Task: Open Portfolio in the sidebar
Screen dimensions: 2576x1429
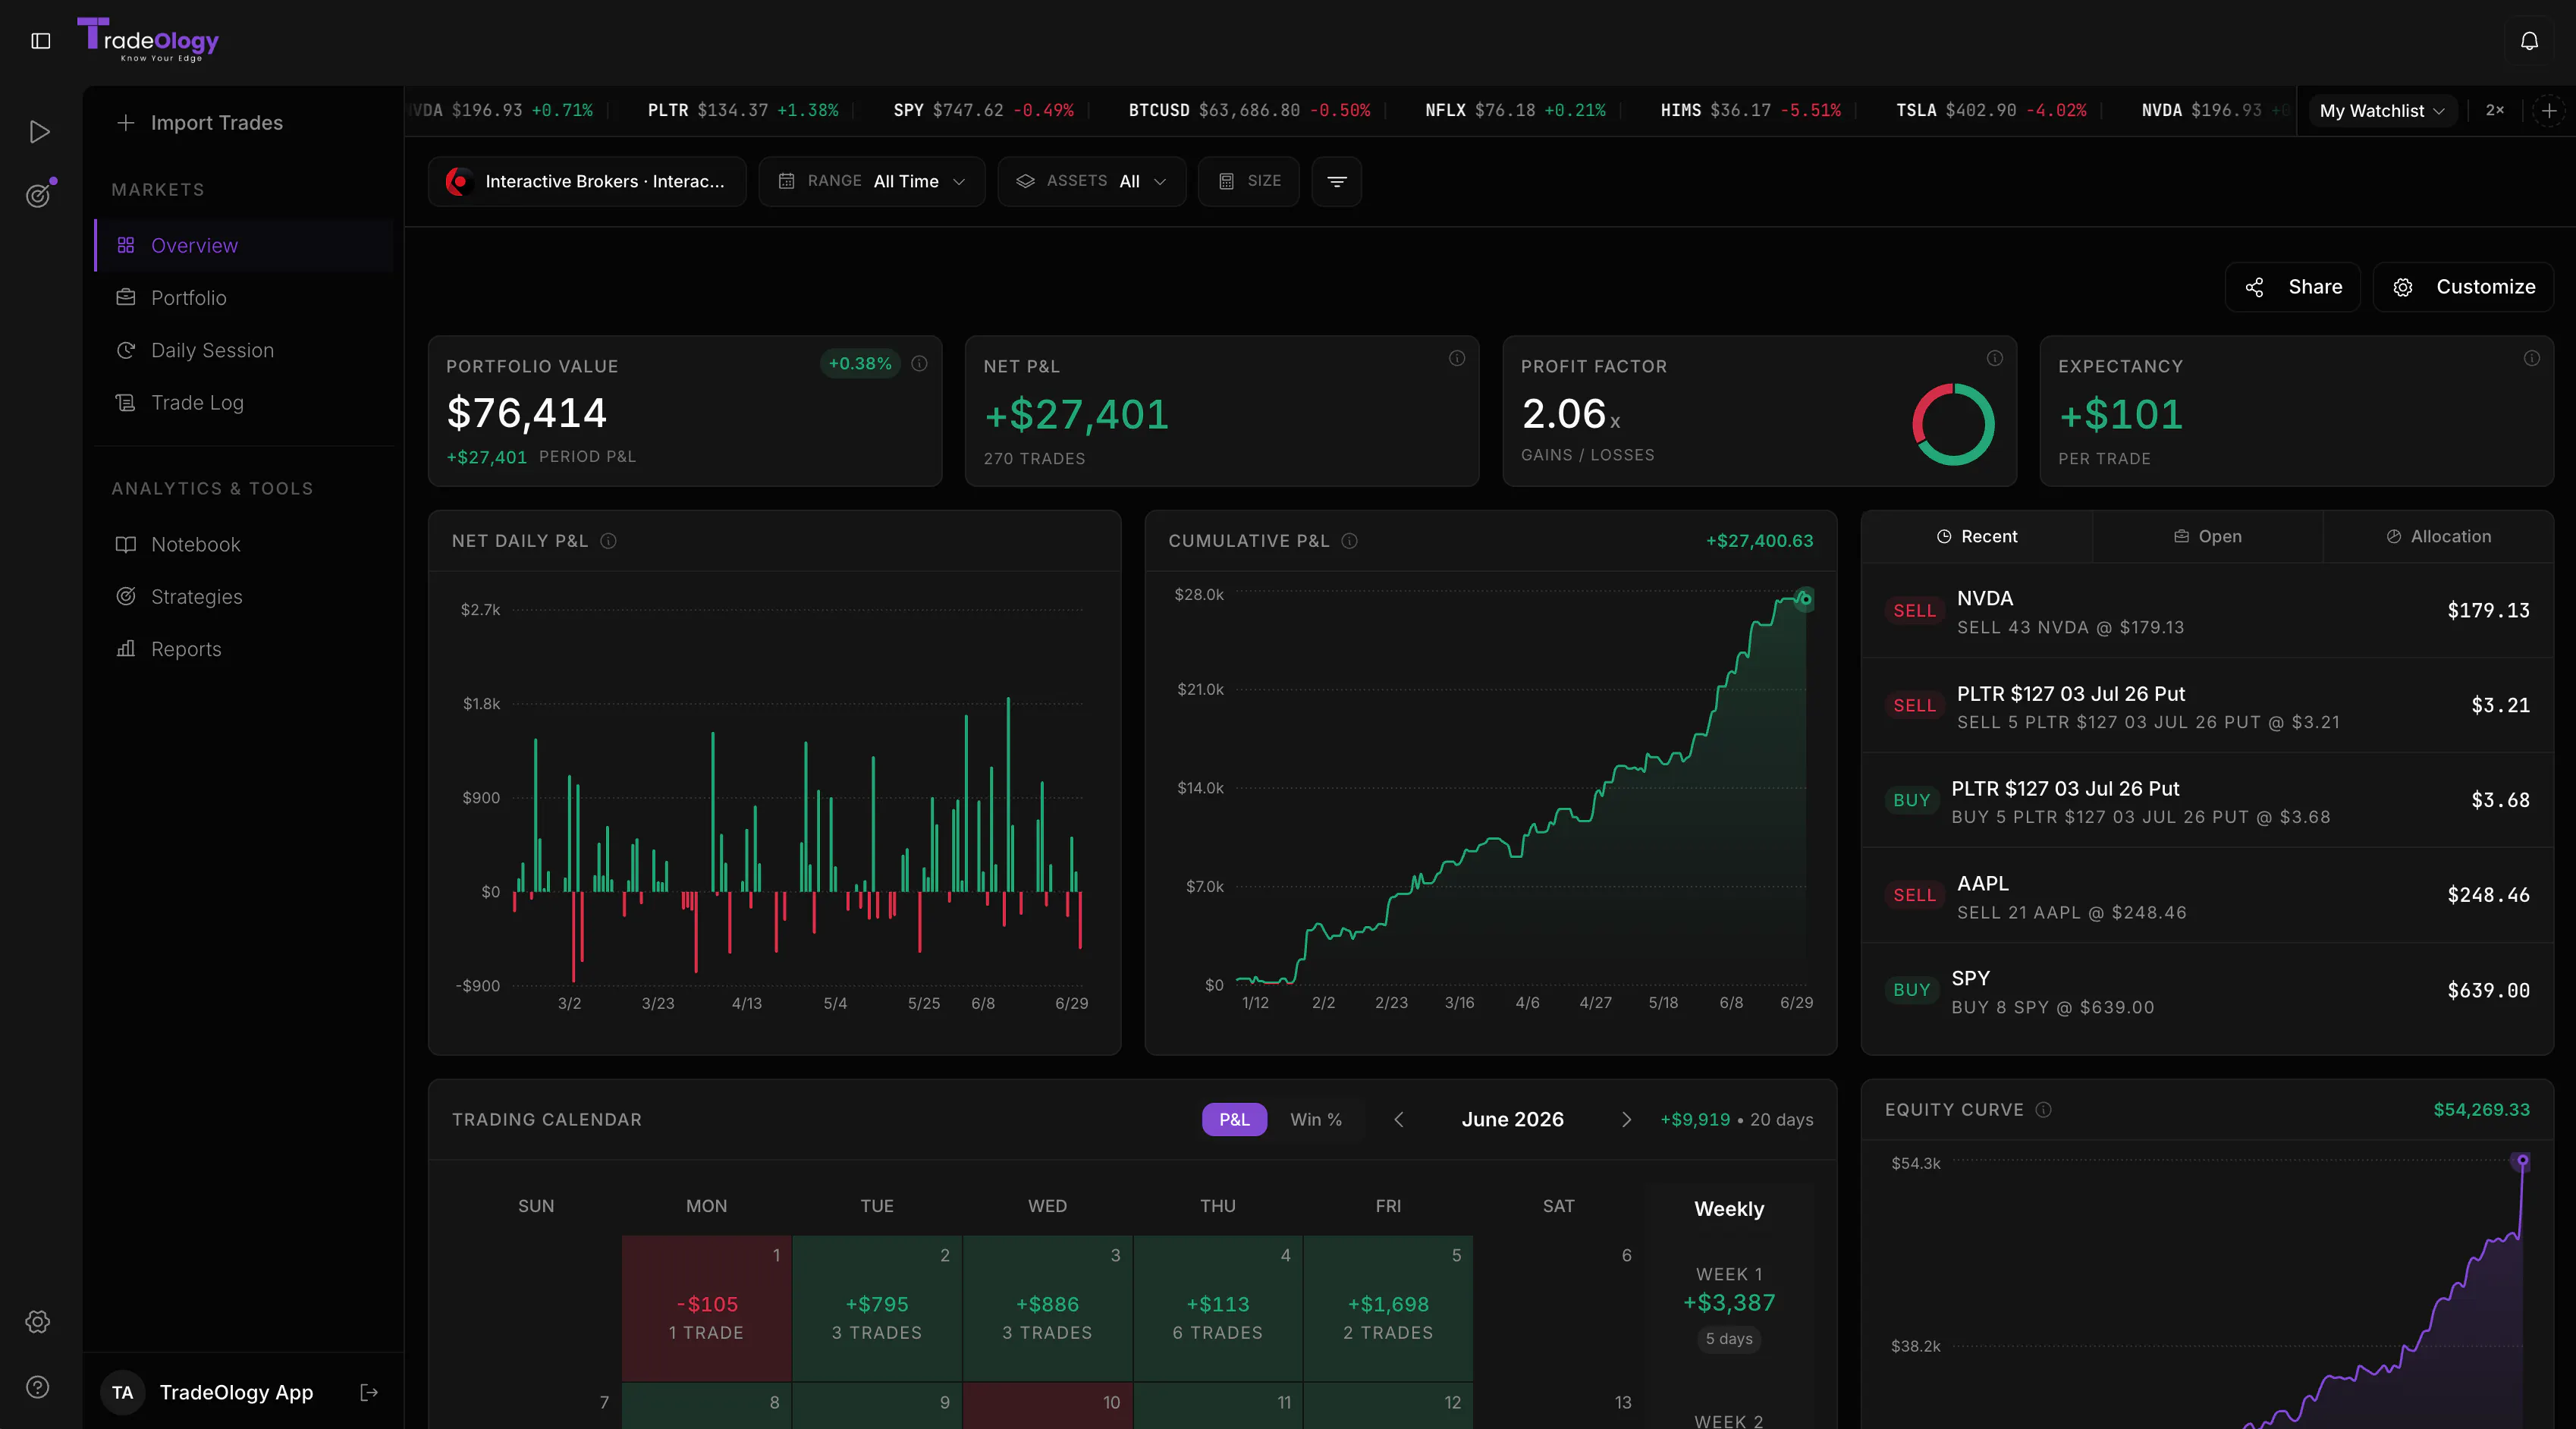Action: [245, 298]
